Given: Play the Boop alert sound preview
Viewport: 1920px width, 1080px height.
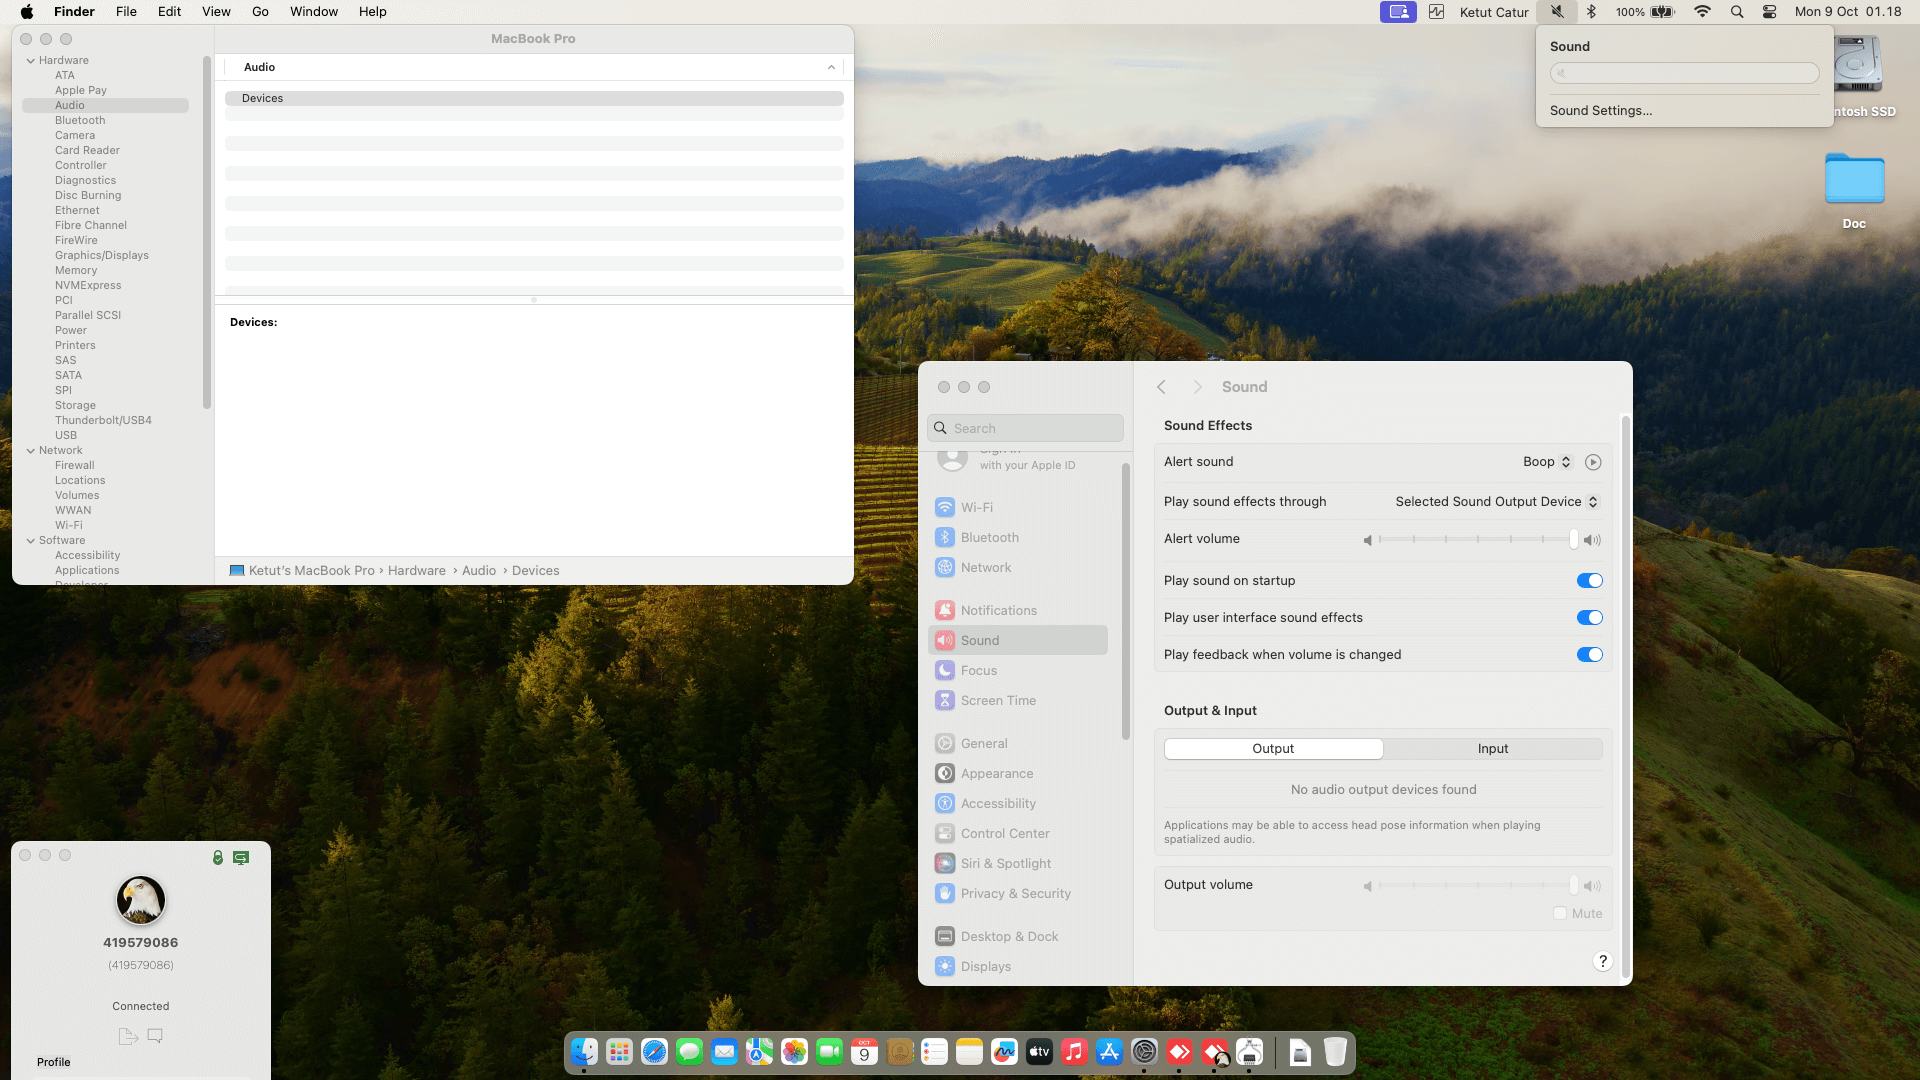Looking at the screenshot, I should [x=1593, y=462].
